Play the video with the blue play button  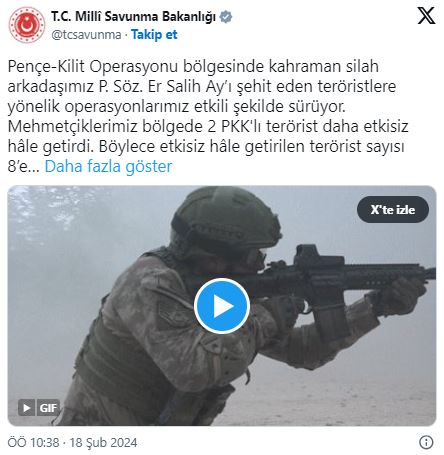tap(222, 306)
